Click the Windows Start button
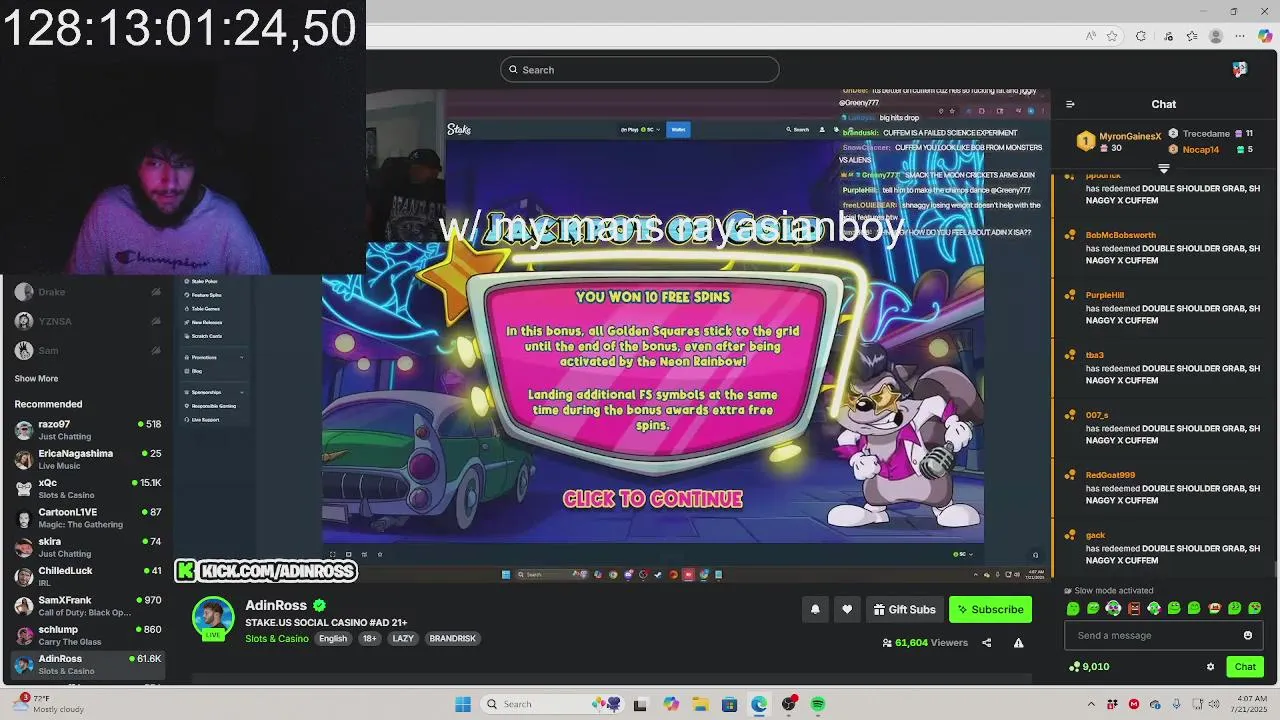The height and width of the screenshot is (720, 1280). click(x=463, y=704)
